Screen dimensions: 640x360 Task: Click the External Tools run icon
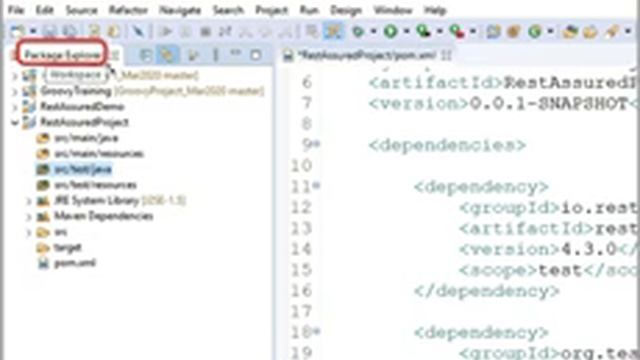[457, 31]
